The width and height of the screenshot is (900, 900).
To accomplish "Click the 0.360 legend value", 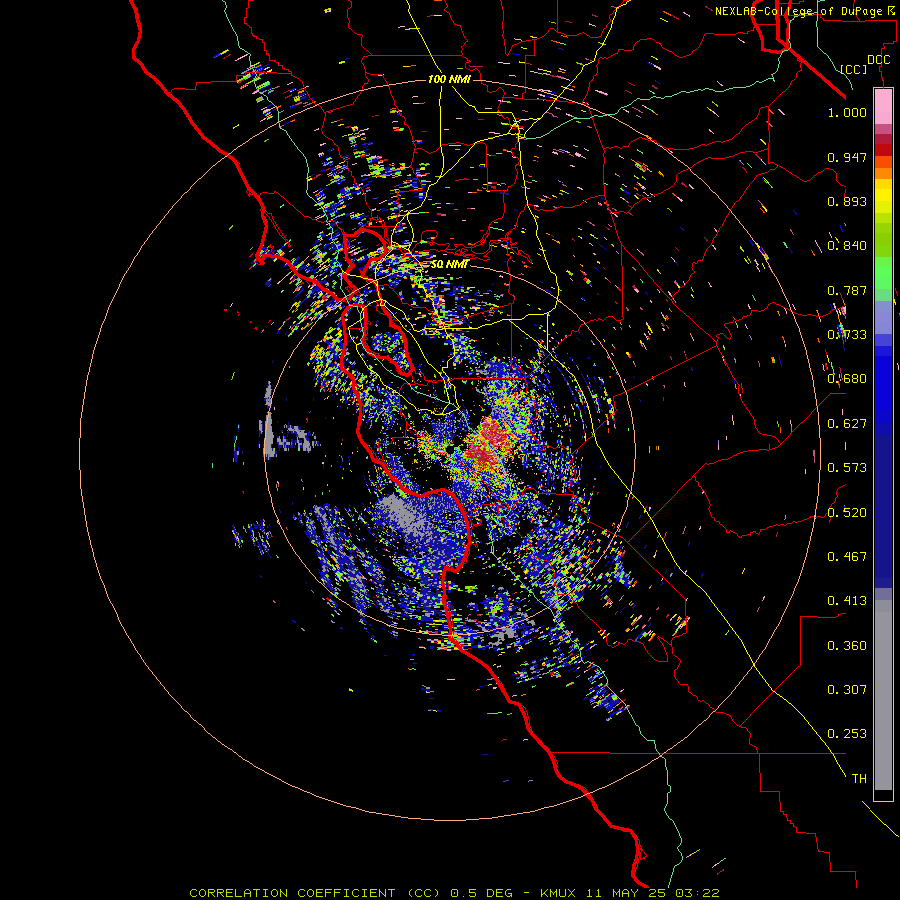I will (847, 646).
